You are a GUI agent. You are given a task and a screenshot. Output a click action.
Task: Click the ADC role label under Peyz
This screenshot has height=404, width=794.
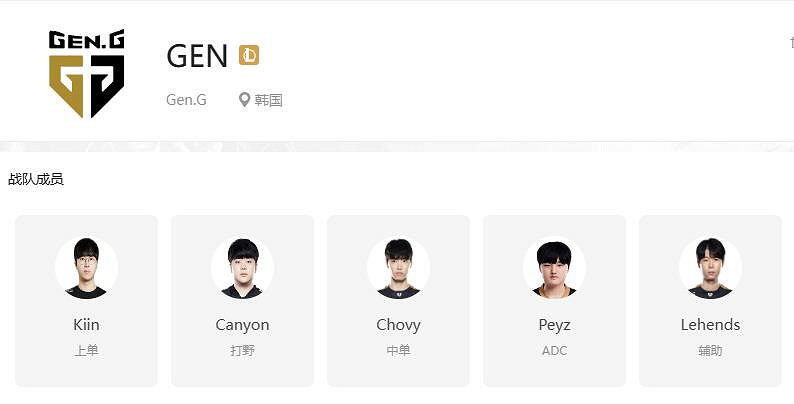tap(554, 350)
